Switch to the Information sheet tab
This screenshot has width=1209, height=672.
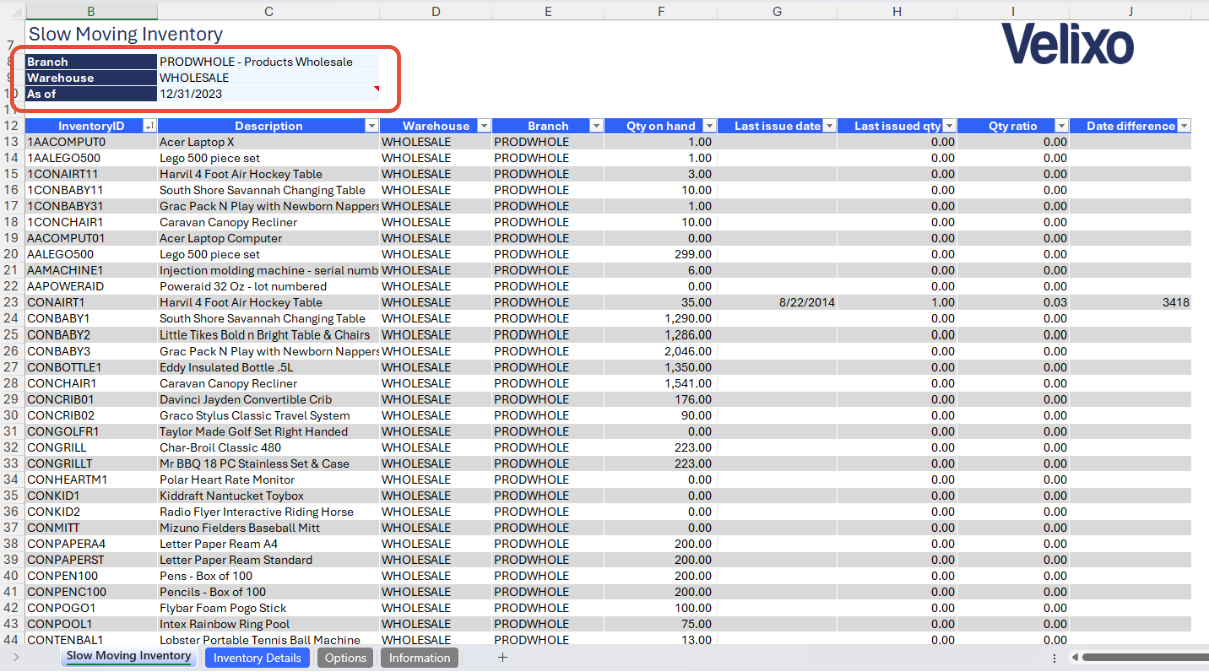point(419,658)
